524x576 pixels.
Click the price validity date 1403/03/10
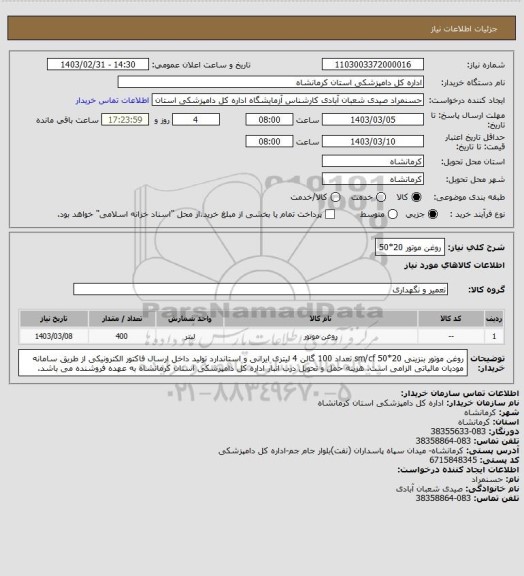pos(373,141)
